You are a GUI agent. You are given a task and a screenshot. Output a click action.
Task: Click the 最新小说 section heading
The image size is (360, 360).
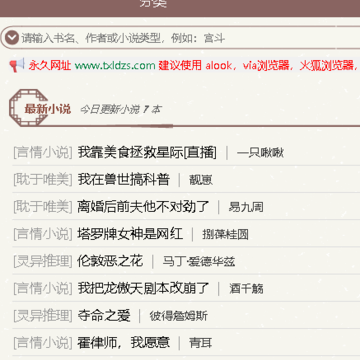coord(47,109)
